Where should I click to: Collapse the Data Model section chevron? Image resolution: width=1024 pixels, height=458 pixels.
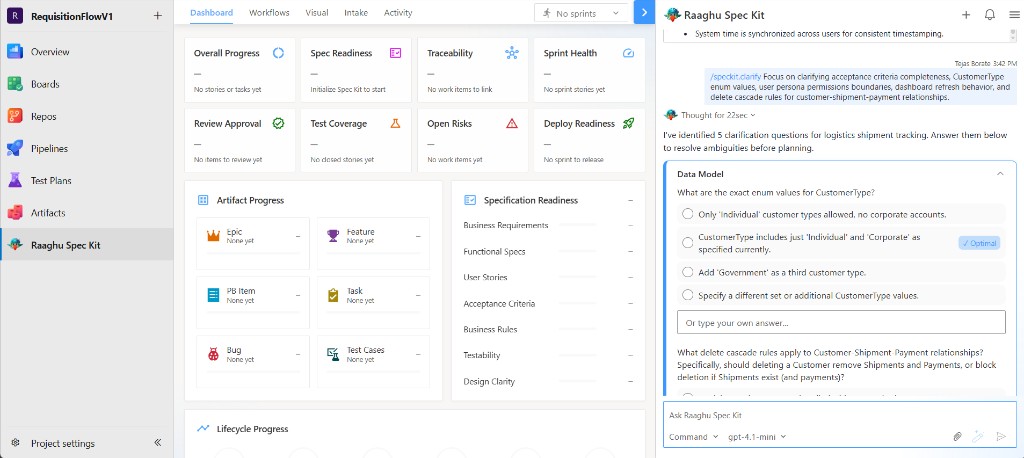[x=999, y=174]
